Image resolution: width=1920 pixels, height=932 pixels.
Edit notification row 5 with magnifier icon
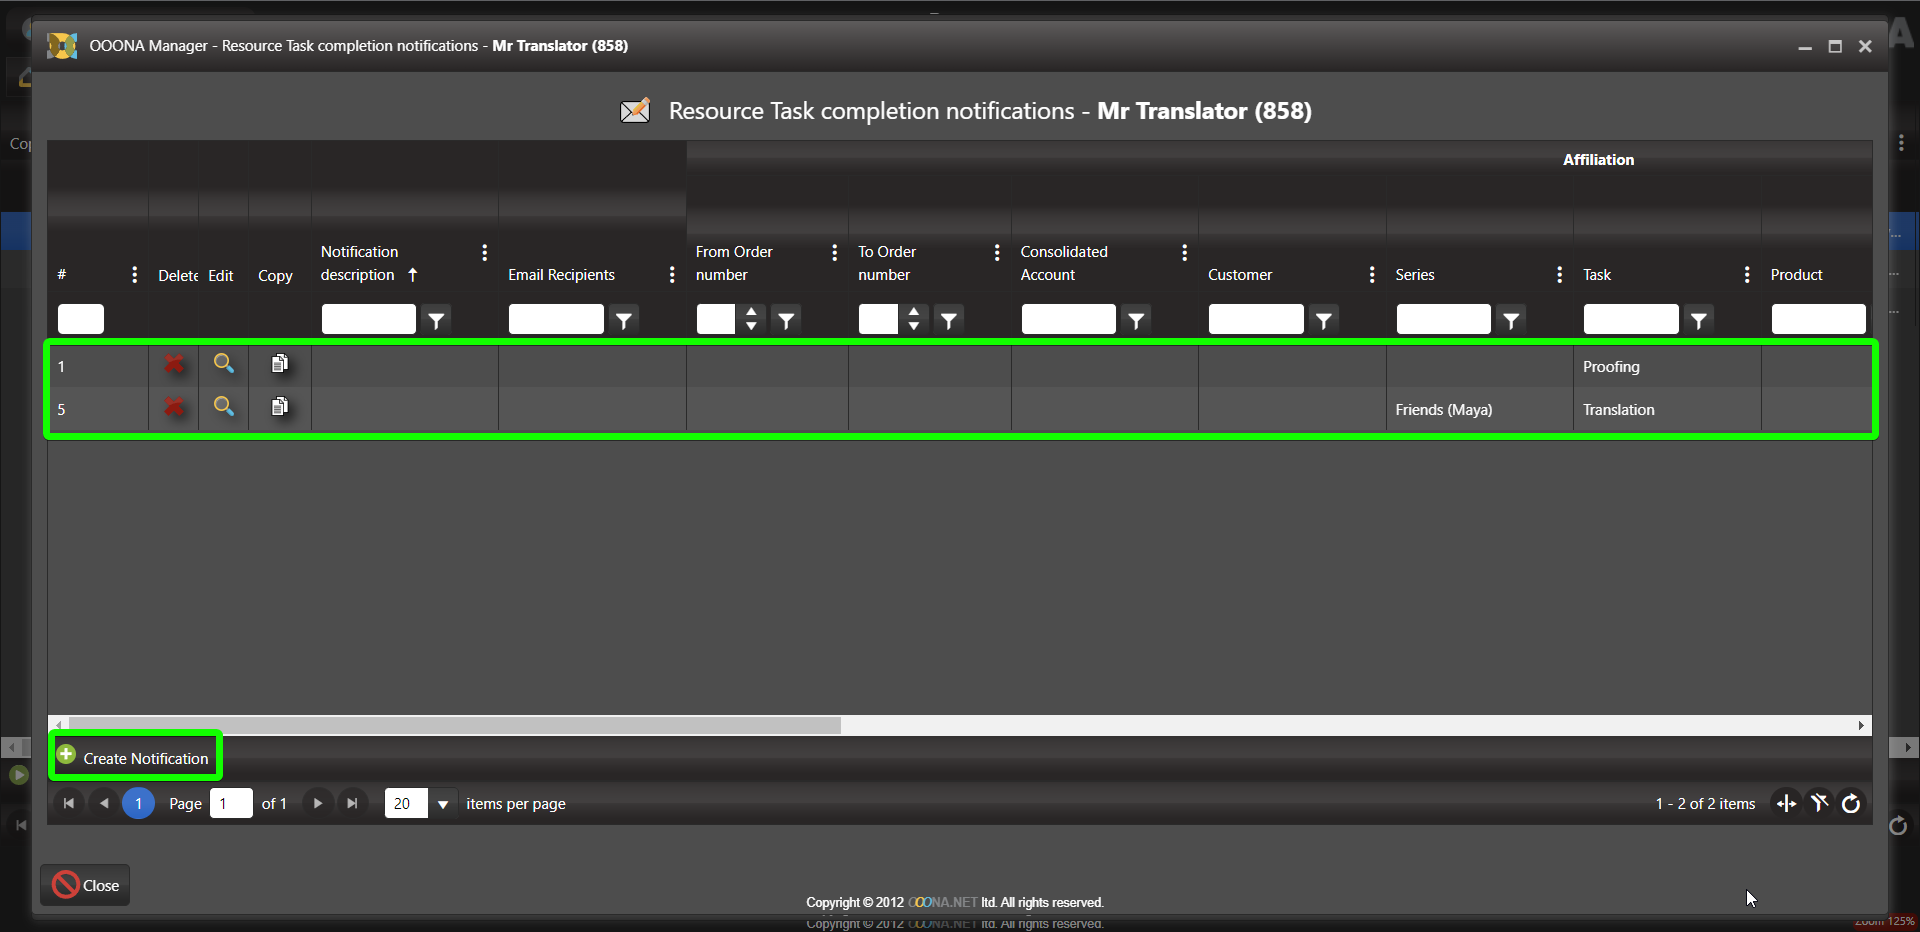point(224,406)
